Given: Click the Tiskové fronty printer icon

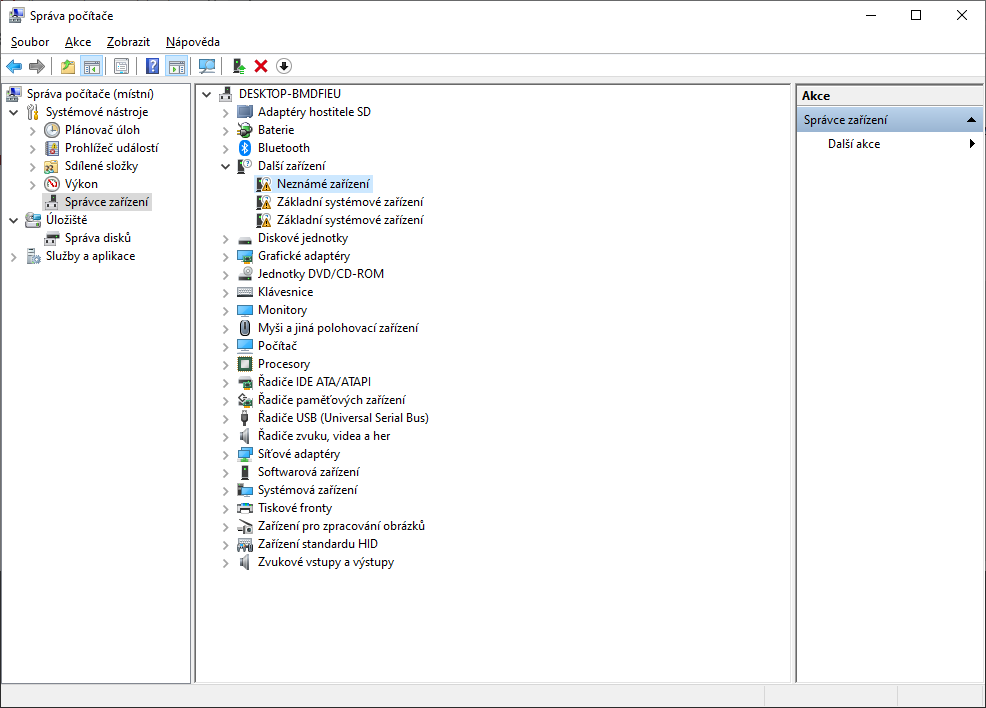Looking at the screenshot, I should coord(245,508).
